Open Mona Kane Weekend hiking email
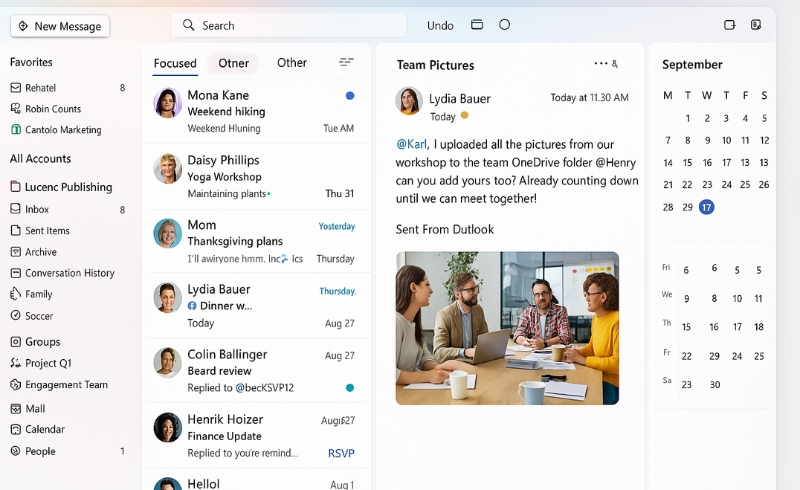Viewport: 800px width, 490px height. [x=257, y=111]
